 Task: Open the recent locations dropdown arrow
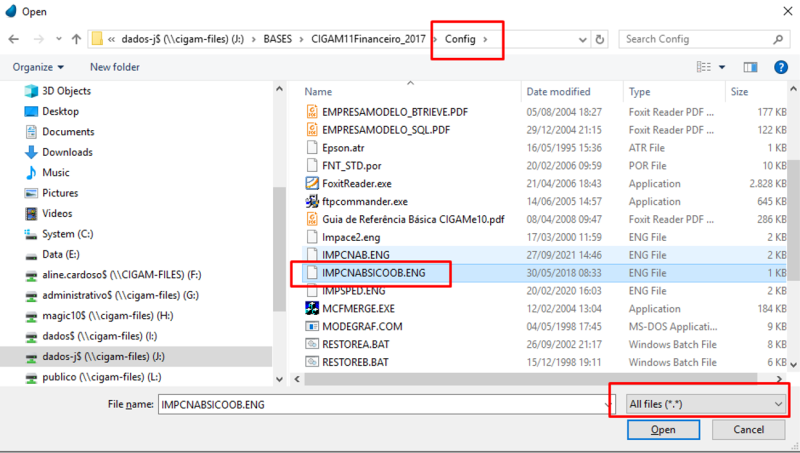click(59, 39)
